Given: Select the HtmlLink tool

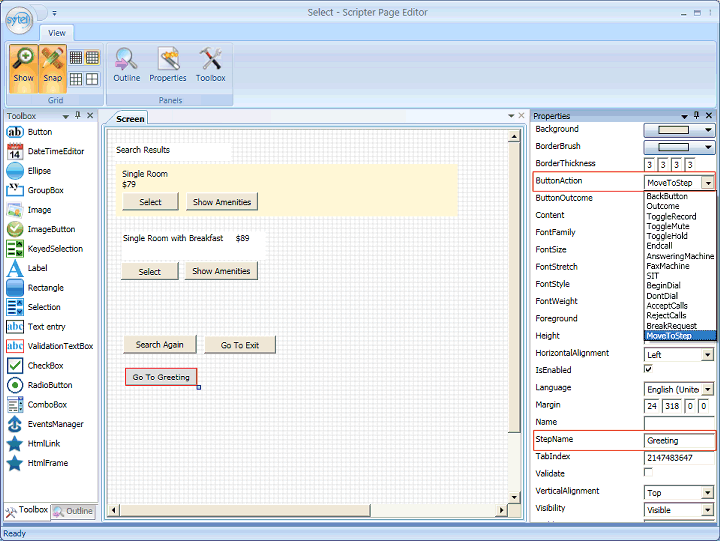Looking at the screenshot, I should [x=34, y=443].
